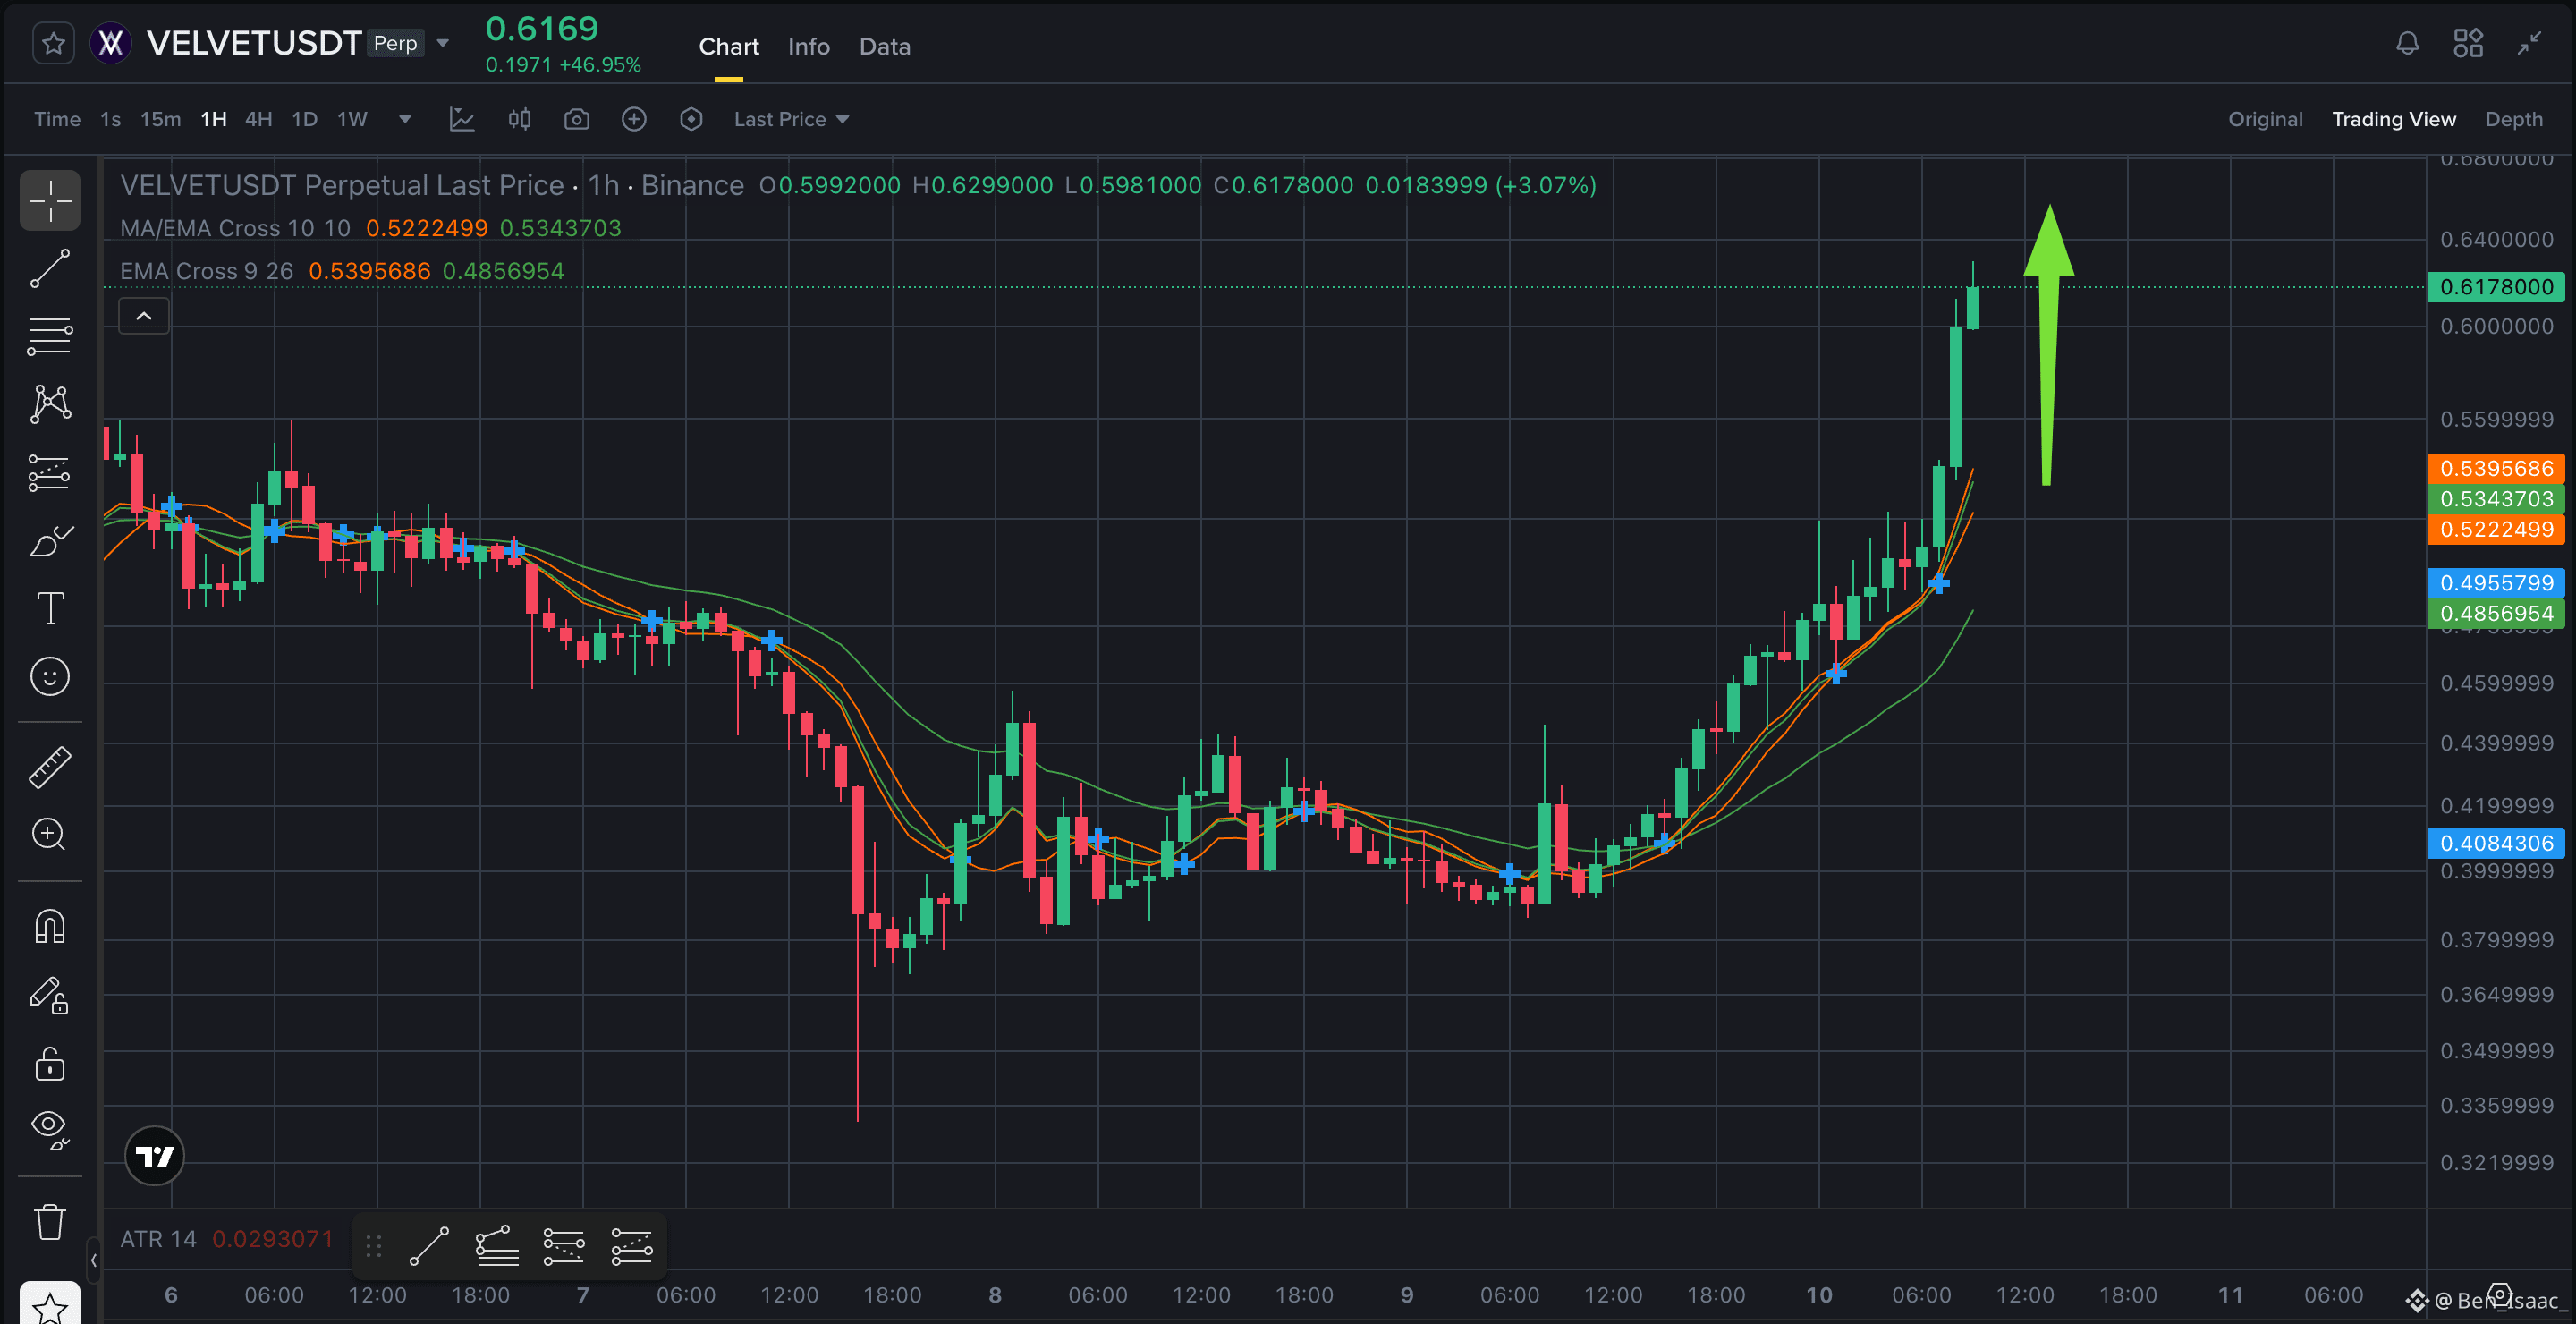Select the 1W time interval
The width and height of the screenshot is (2576, 1324).
coord(353,119)
